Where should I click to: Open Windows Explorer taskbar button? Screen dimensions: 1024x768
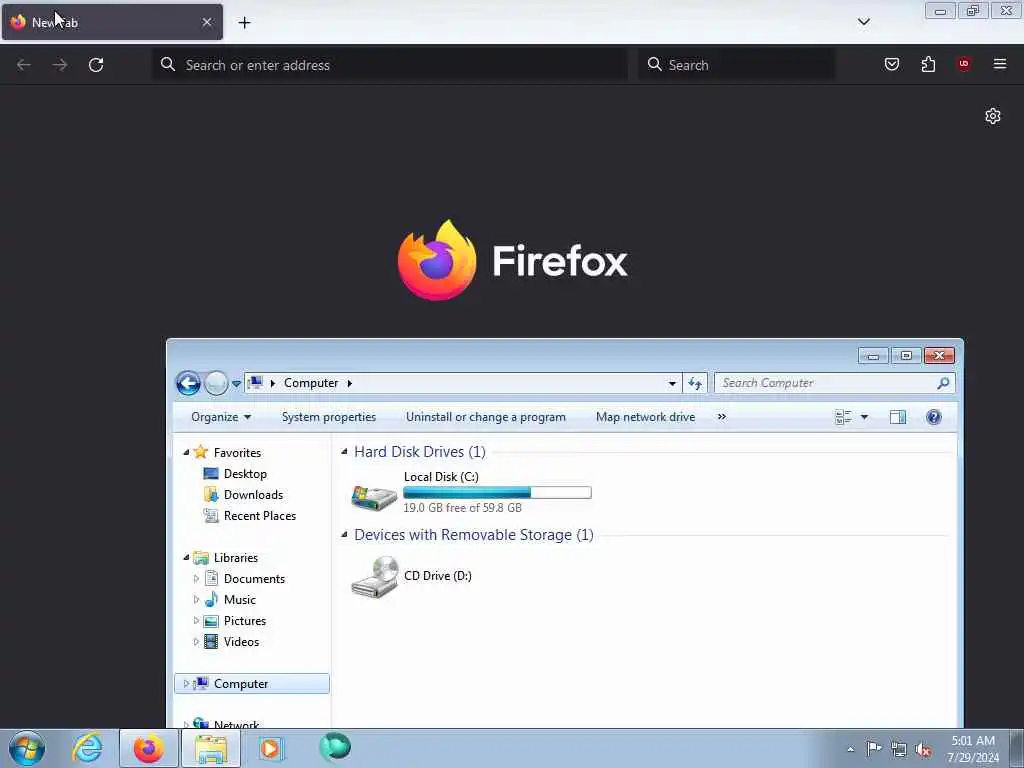[210, 748]
